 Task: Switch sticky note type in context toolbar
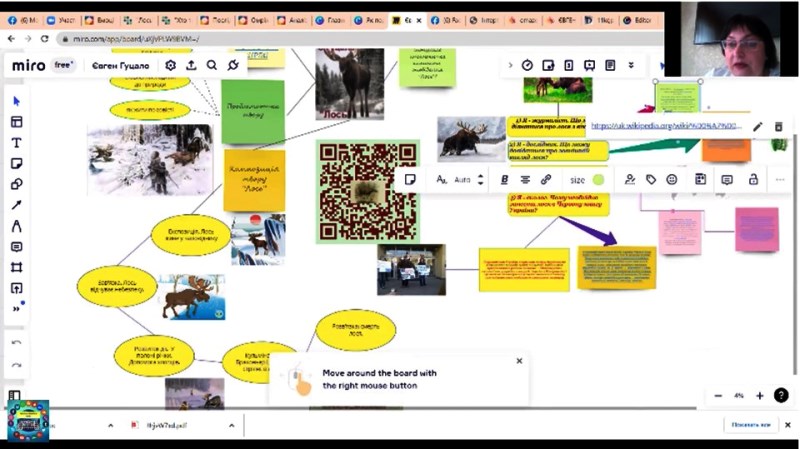tap(410, 180)
